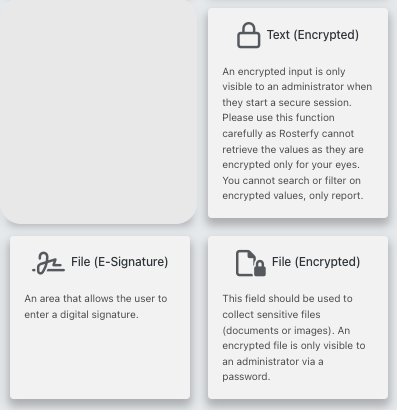The image size is (397, 410).
Task: Click the line '(documents or images). An'
Action: tap(286, 330)
